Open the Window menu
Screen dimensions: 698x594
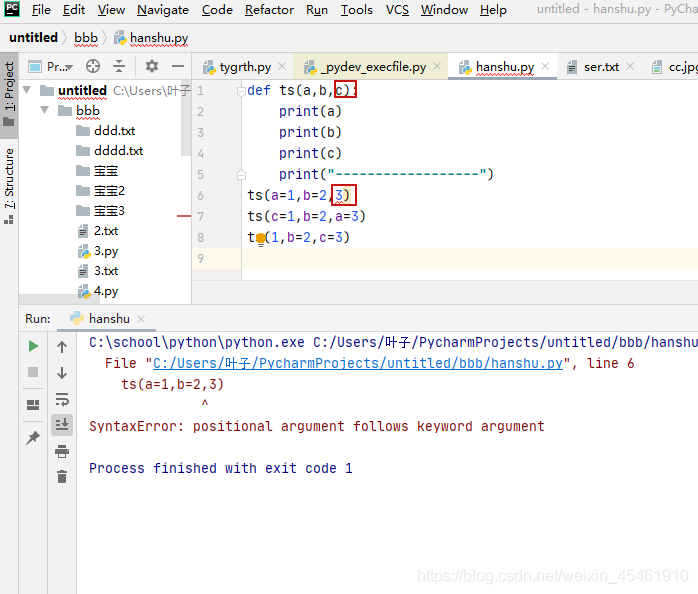[x=444, y=9]
